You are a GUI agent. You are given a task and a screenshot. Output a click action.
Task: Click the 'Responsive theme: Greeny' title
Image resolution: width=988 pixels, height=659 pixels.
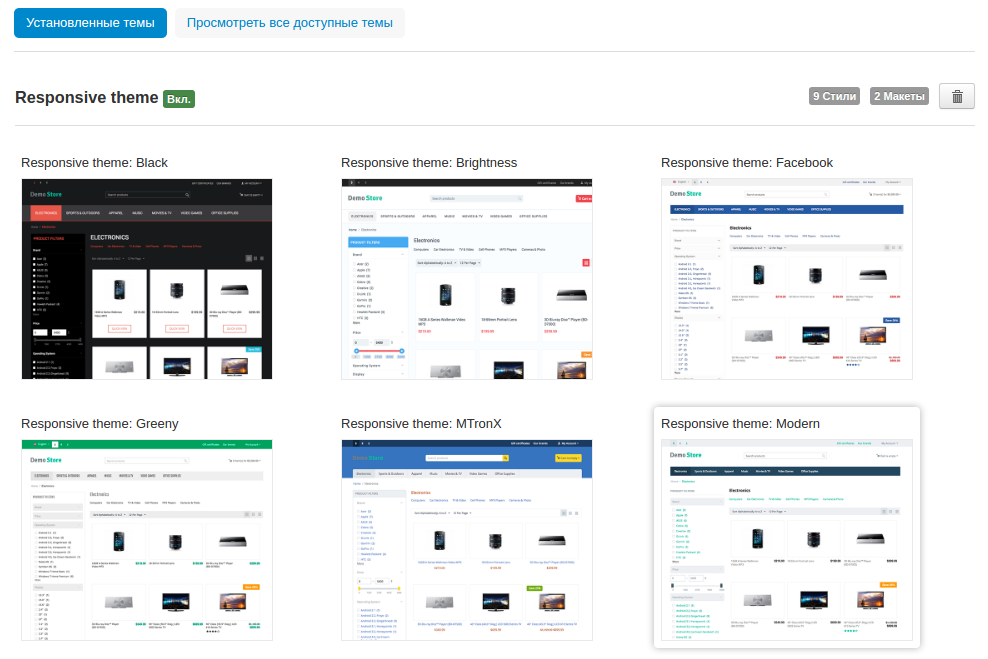point(100,424)
